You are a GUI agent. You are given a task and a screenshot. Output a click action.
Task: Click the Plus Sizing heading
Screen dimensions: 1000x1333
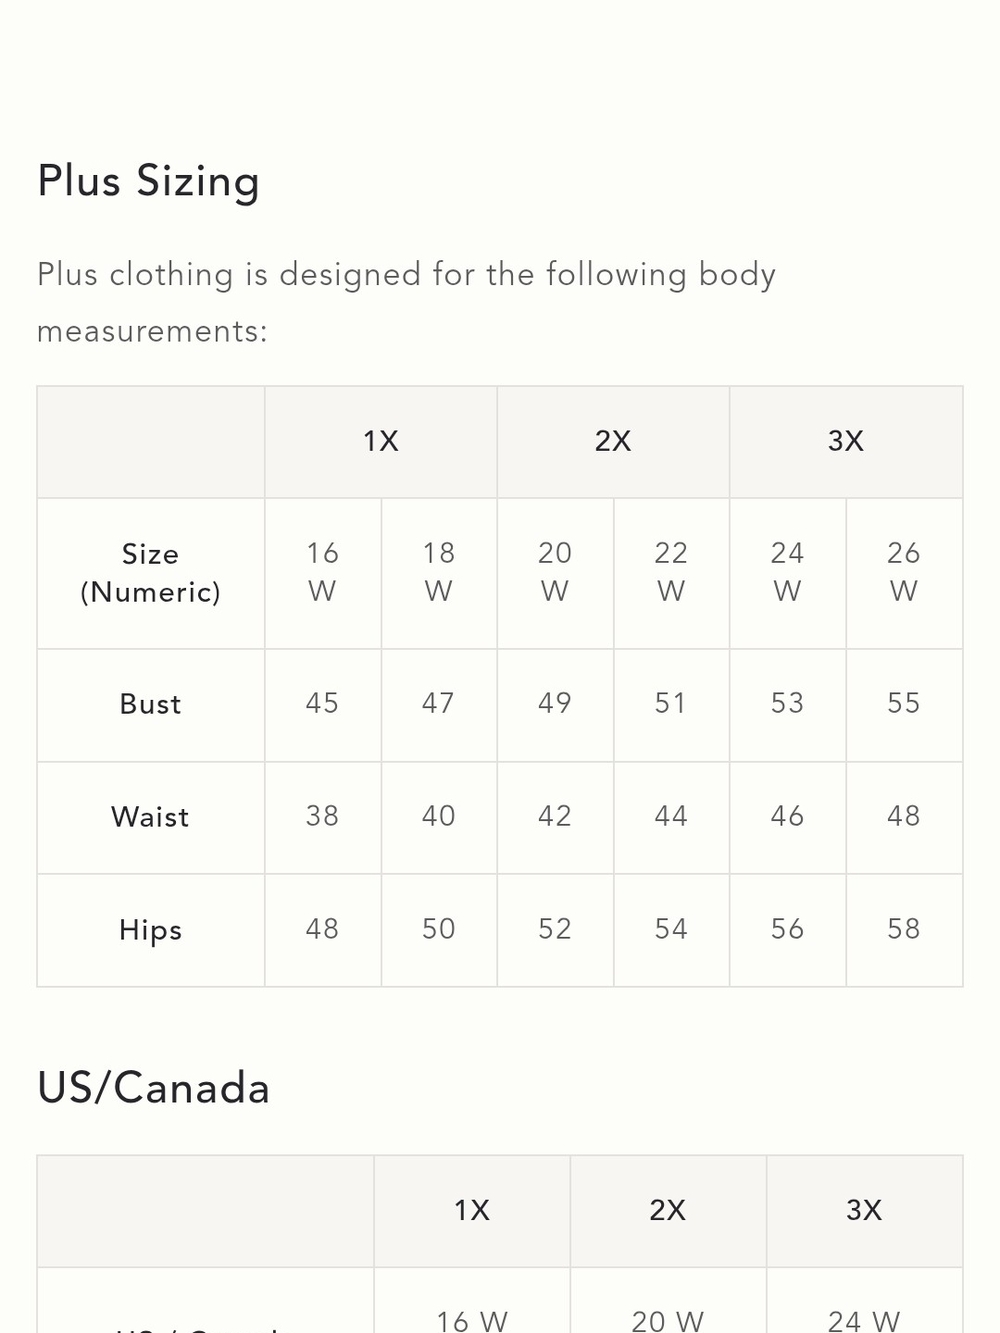149,182
